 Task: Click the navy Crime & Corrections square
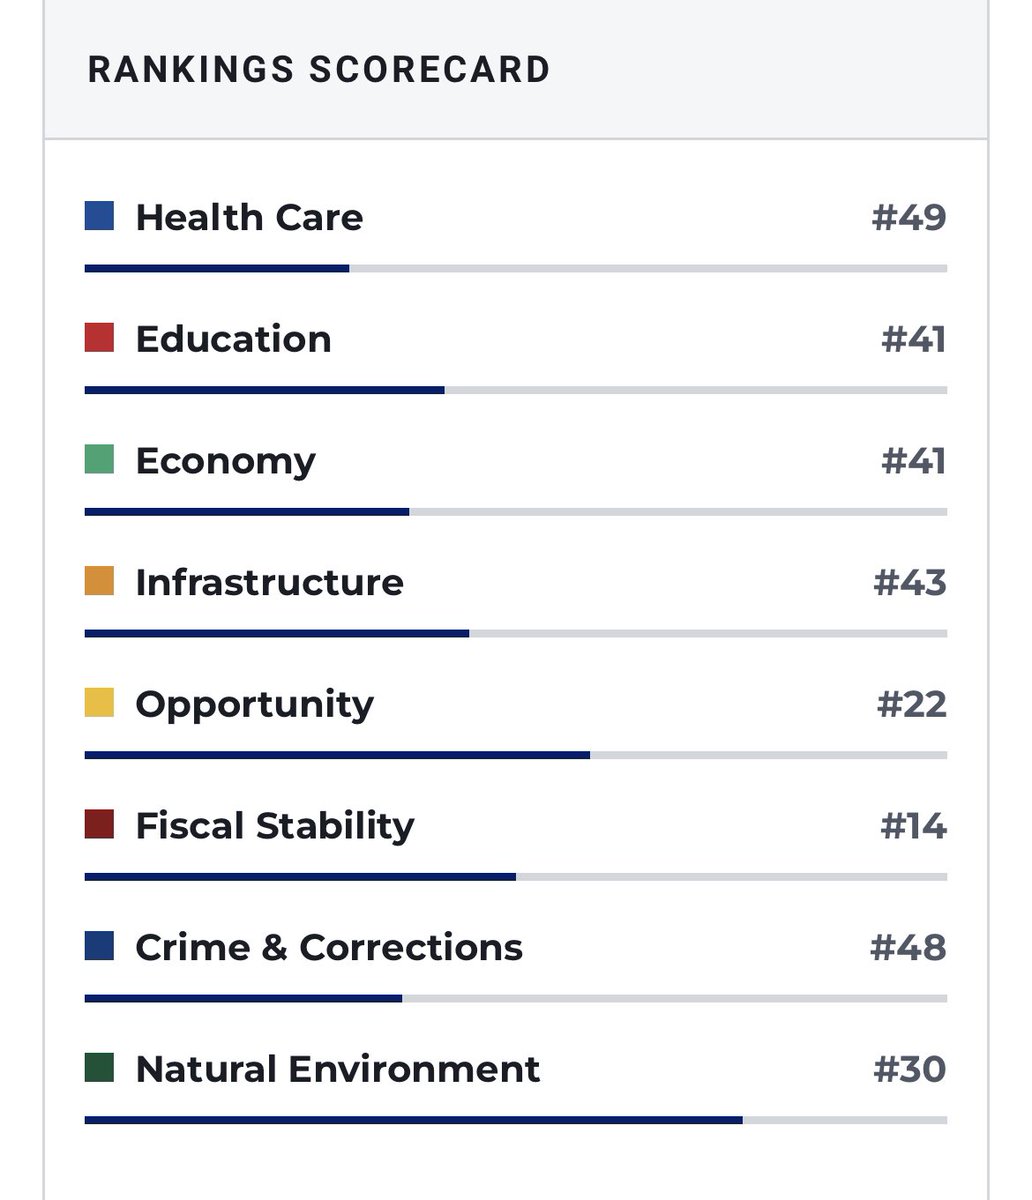click(99, 946)
